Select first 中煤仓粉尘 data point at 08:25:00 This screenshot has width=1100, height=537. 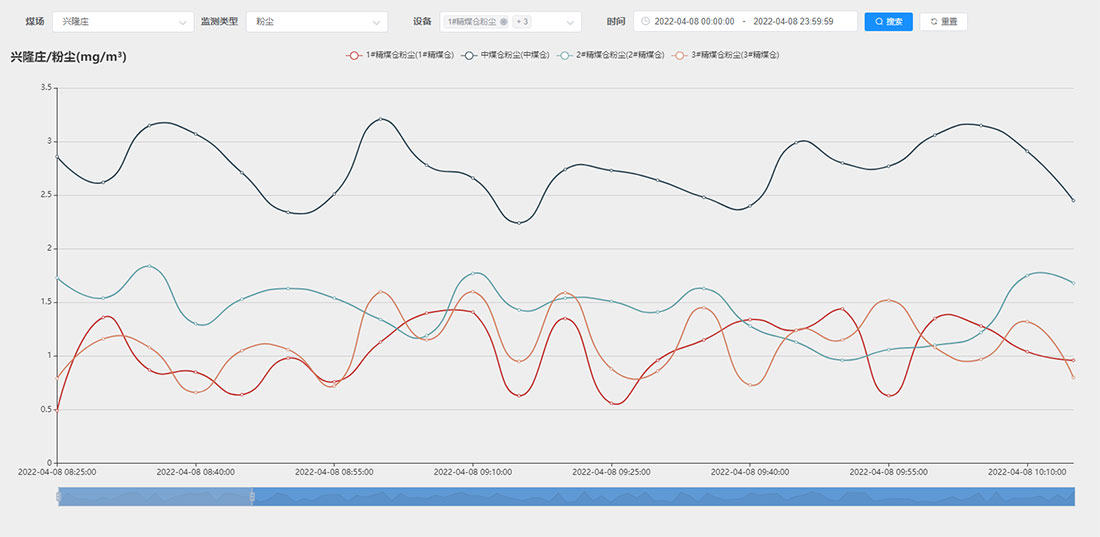(58, 157)
